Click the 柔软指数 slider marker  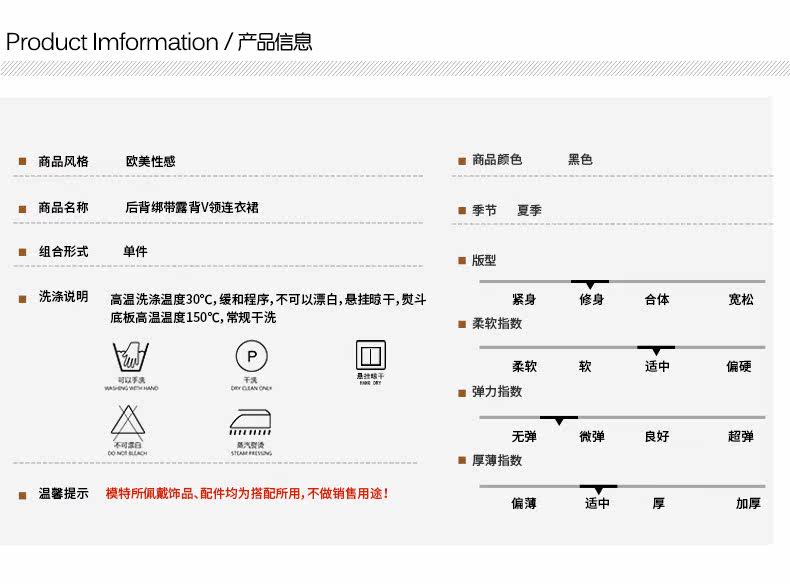(x=656, y=350)
